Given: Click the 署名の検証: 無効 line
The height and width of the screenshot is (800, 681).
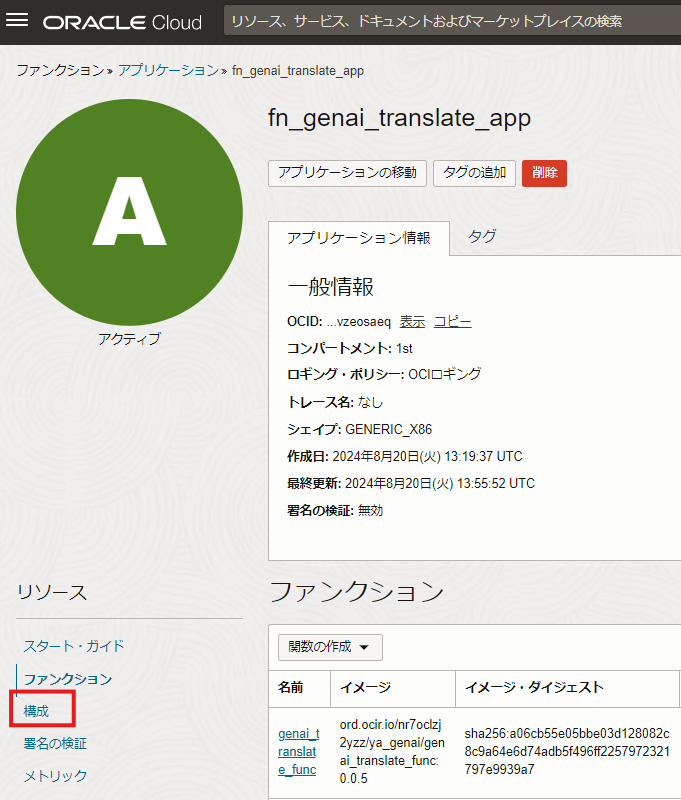Looking at the screenshot, I should pos(335,510).
